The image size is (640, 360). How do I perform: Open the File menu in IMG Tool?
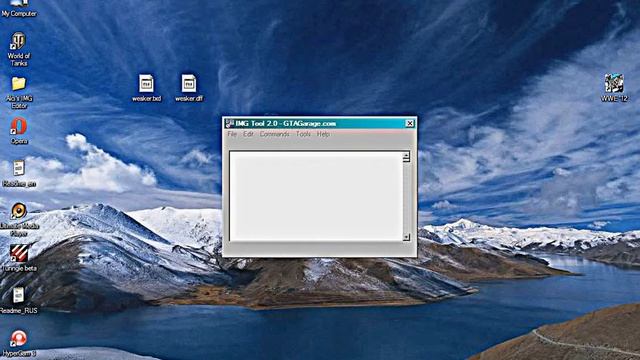(232, 134)
